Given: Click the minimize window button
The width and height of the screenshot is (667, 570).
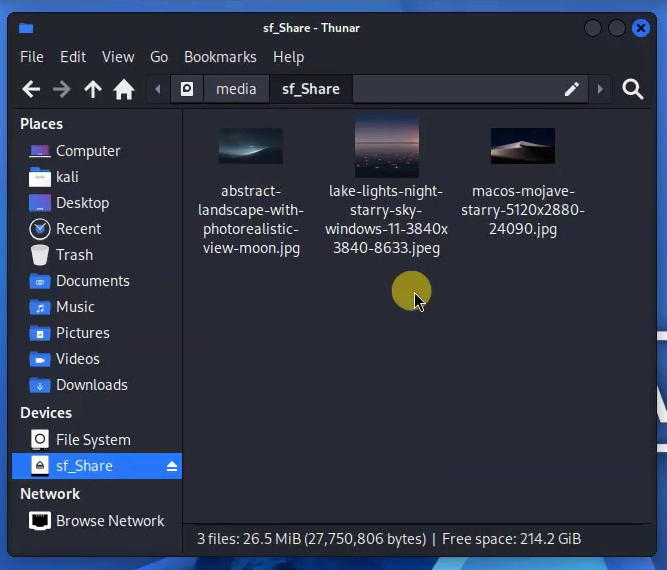Looking at the screenshot, I should (593, 28).
